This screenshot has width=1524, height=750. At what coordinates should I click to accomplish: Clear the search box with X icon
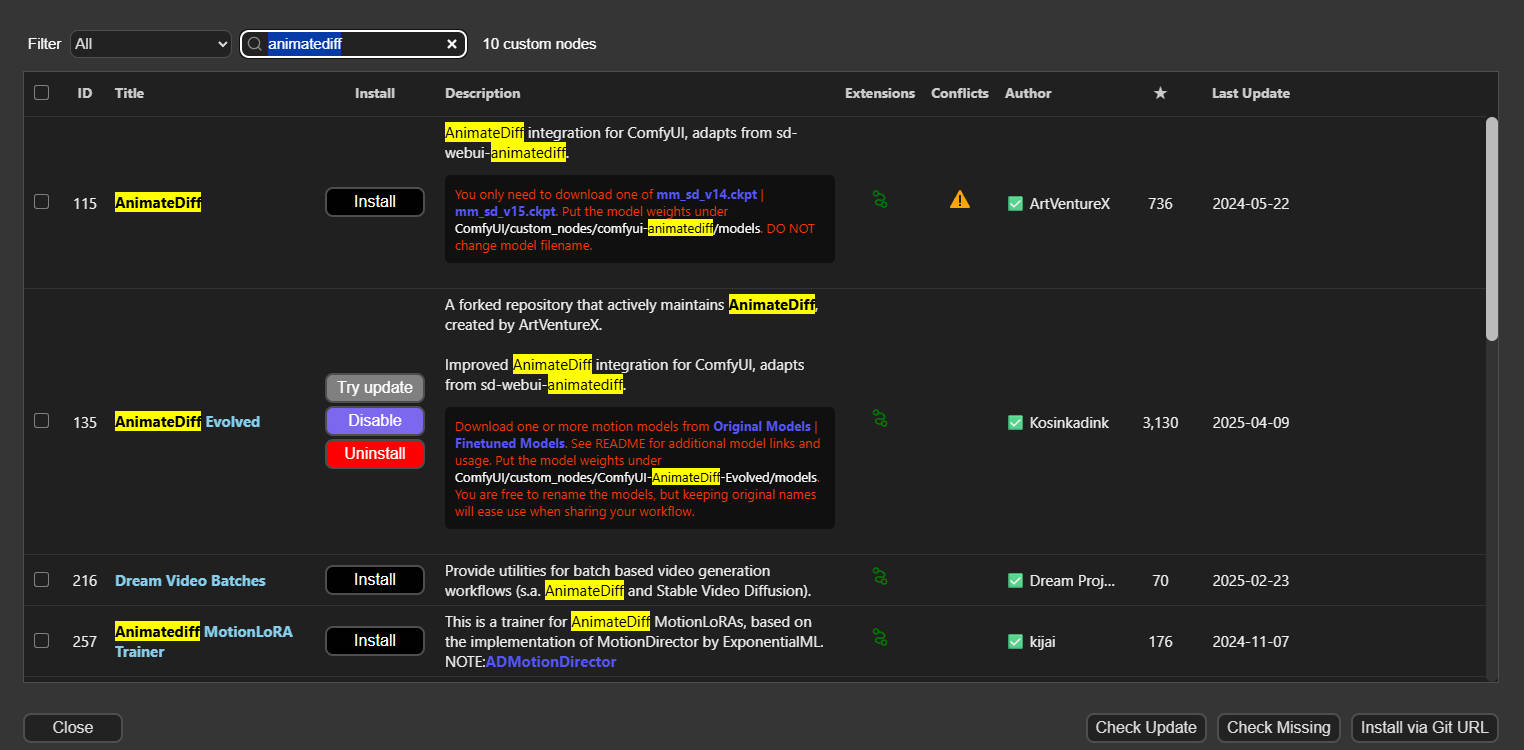pos(452,44)
